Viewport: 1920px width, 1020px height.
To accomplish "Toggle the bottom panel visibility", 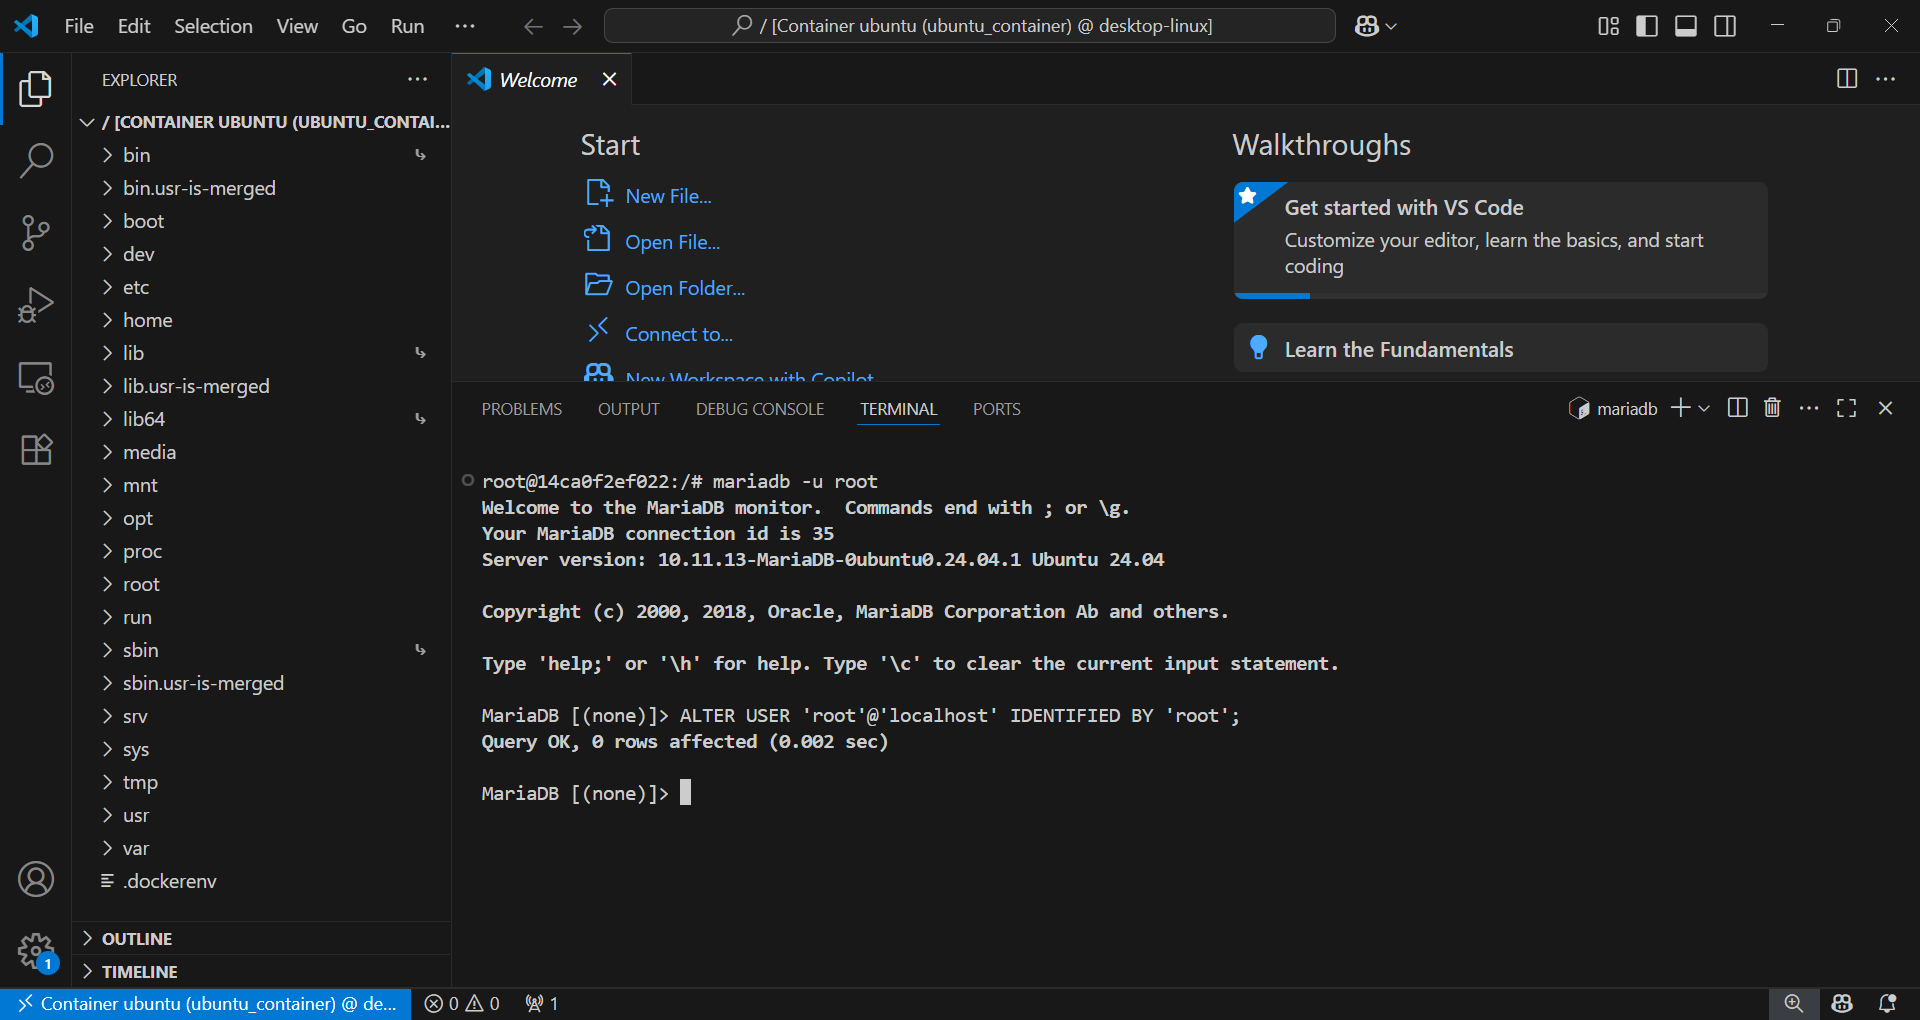I will (x=1685, y=26).
